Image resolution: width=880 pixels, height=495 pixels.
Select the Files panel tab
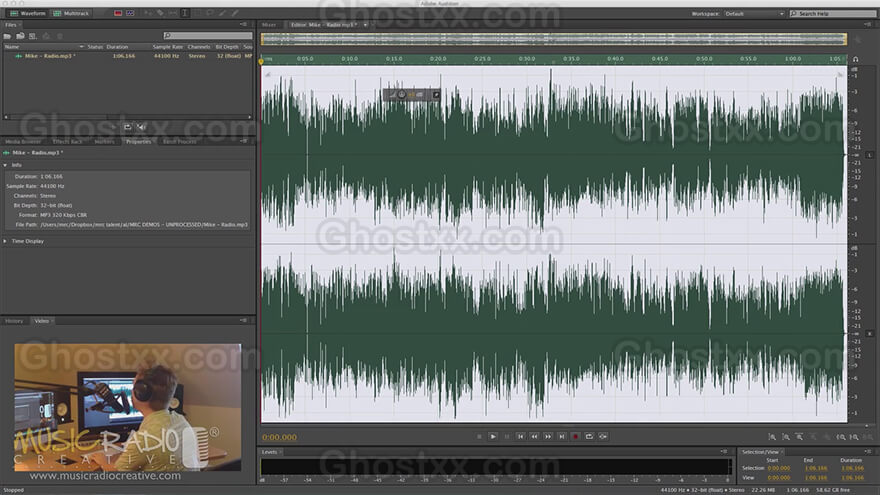pyautogui.click(x=11, y=25)
